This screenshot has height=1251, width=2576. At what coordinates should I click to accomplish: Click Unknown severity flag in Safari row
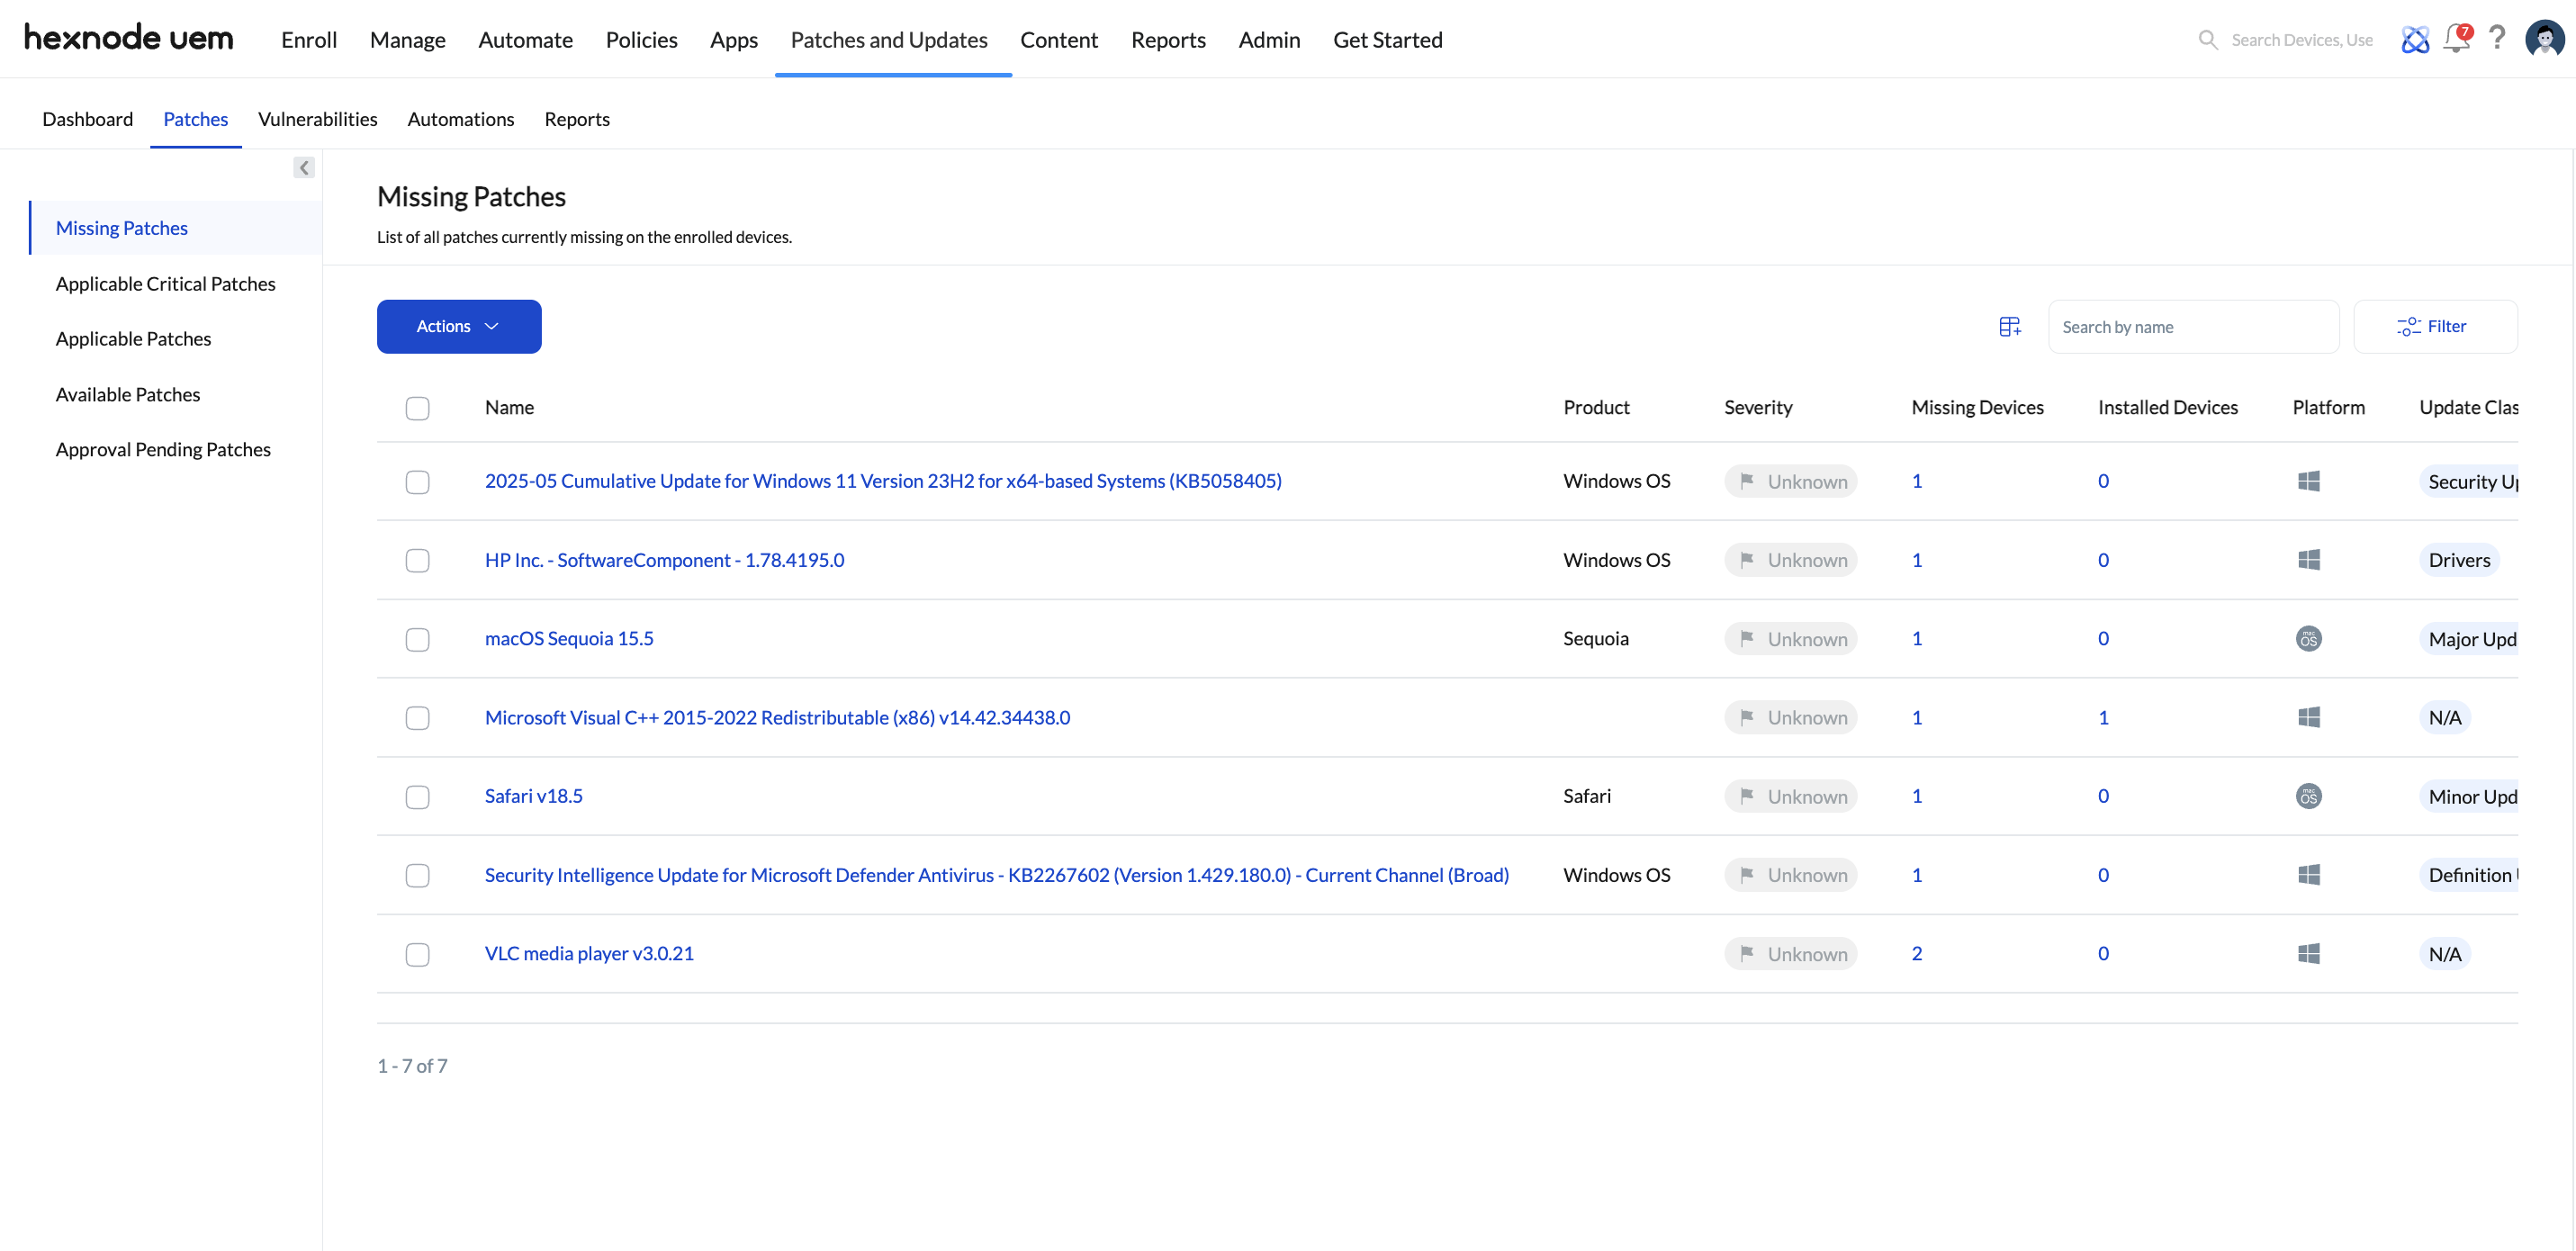pos(1790,796)
